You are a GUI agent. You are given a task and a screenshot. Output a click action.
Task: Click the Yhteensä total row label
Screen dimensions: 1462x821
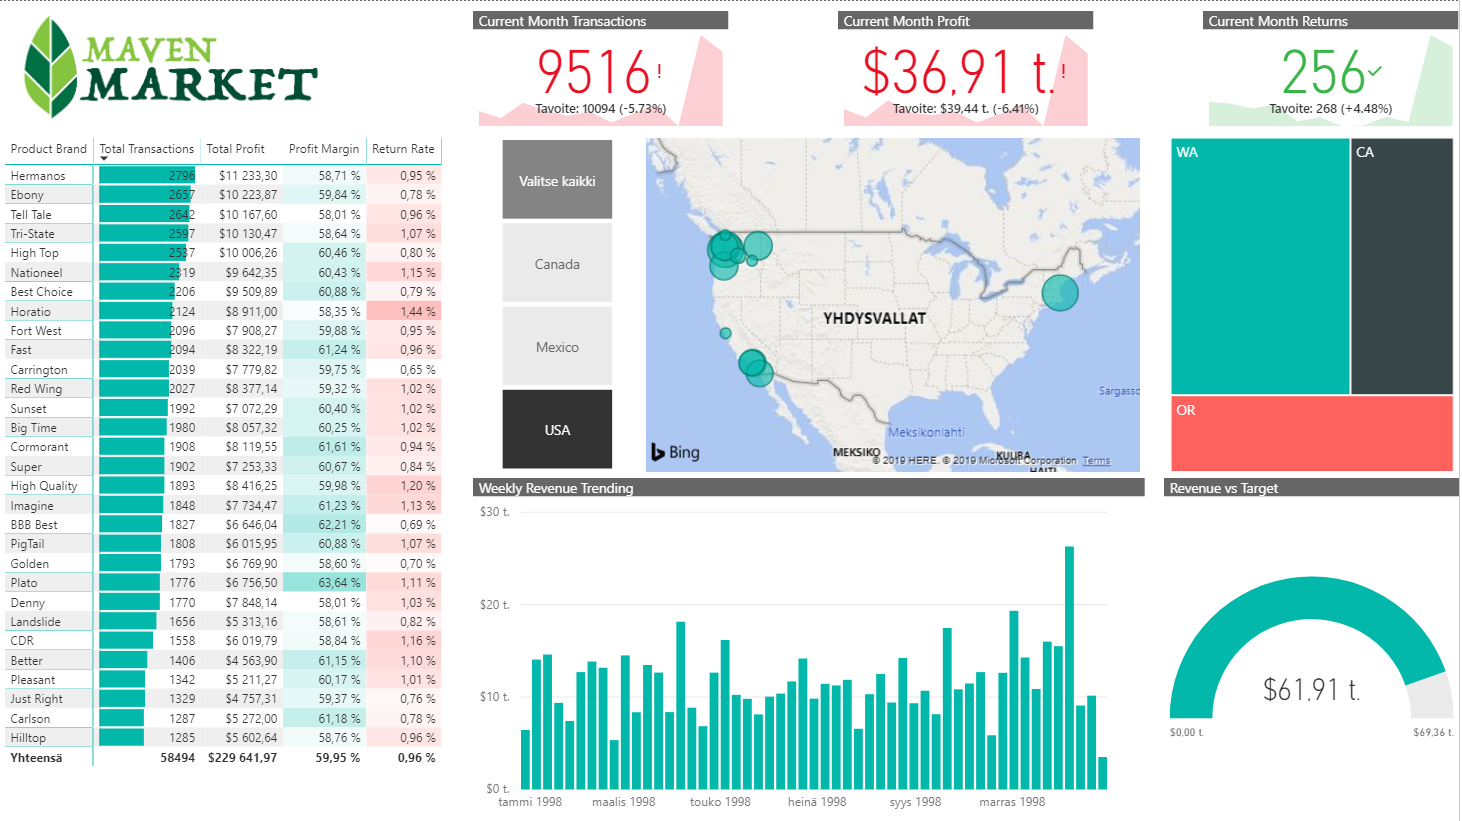(x=36, y=758)
